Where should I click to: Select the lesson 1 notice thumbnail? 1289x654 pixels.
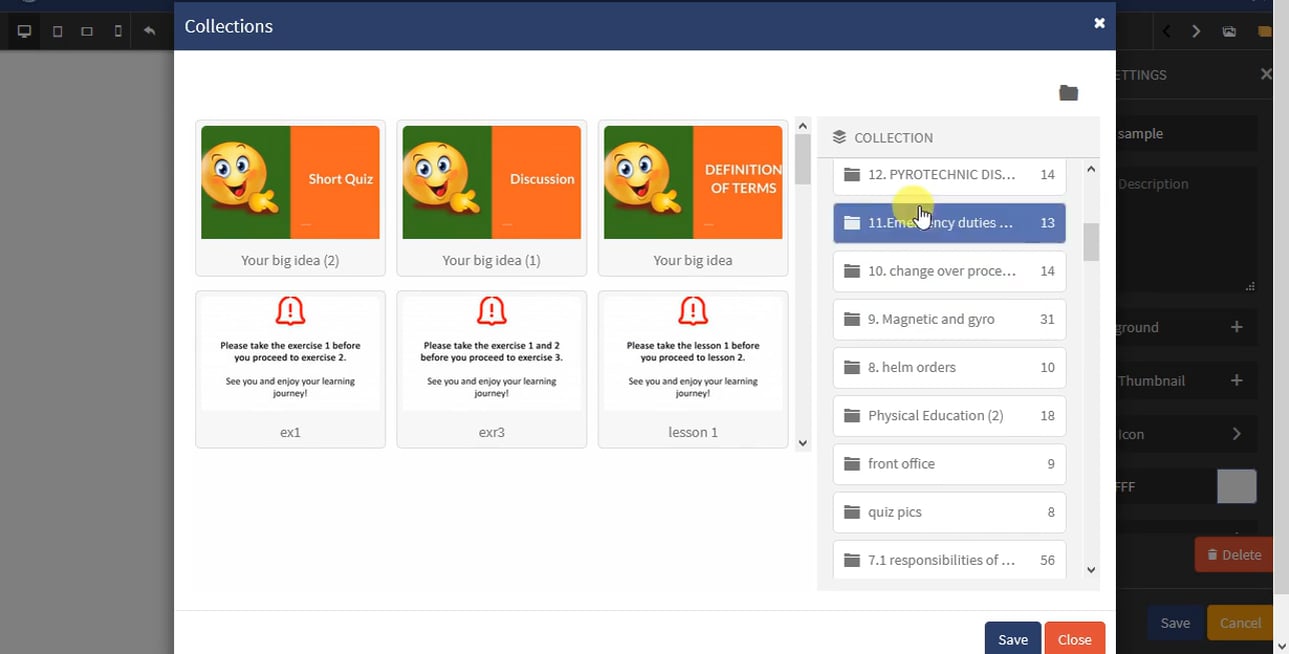pyautogui.click(x=693, y=369)
